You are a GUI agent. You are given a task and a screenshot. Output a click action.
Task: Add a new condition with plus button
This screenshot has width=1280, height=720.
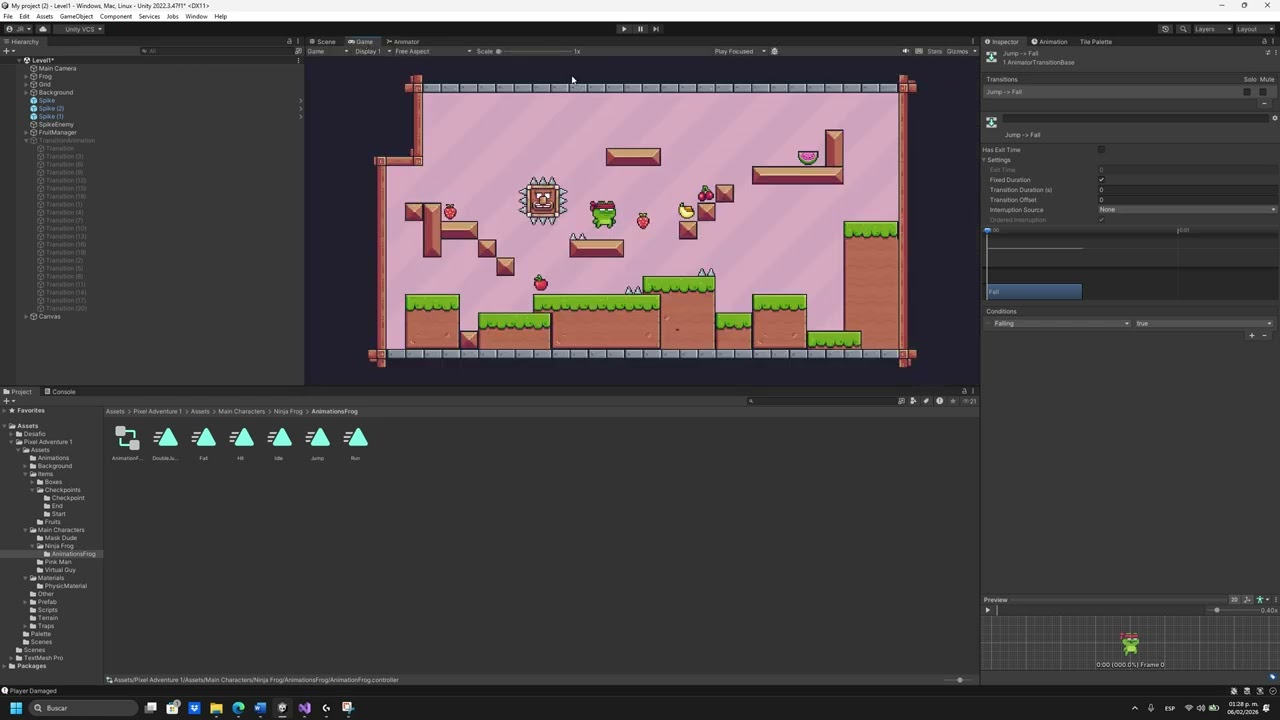tap(1251, 335)
